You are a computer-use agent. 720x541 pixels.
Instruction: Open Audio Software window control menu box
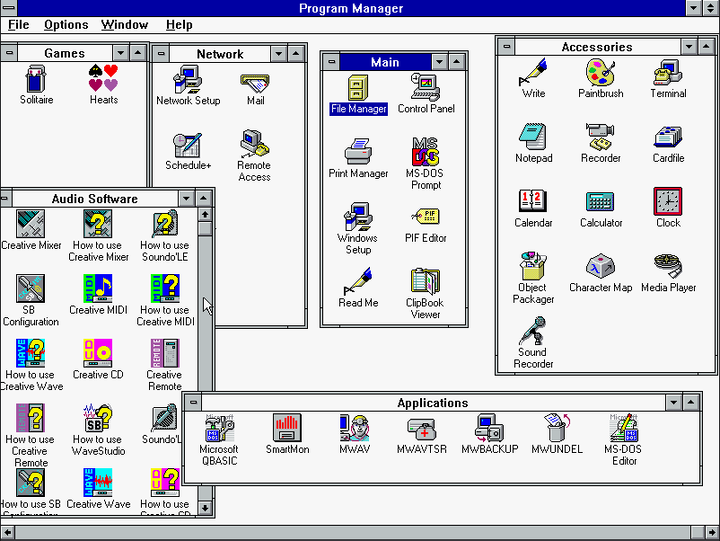(x=6, y=198)
